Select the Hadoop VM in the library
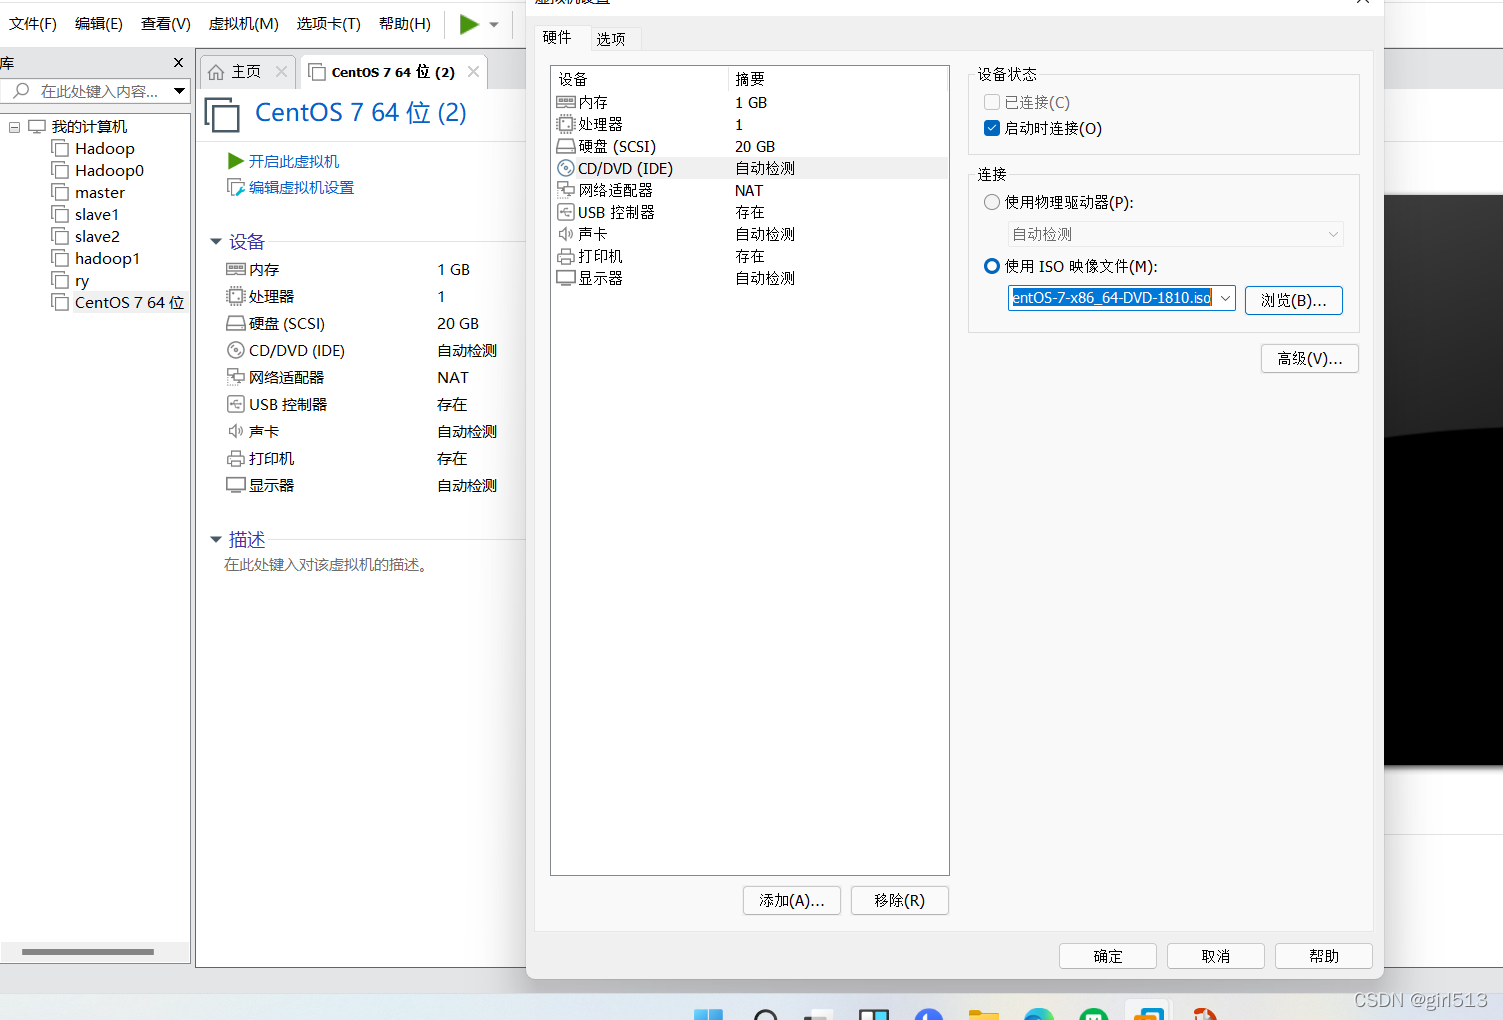The width and height of the screenshot is (1503, 1020). pyautogui.click(x=104, y=149)
